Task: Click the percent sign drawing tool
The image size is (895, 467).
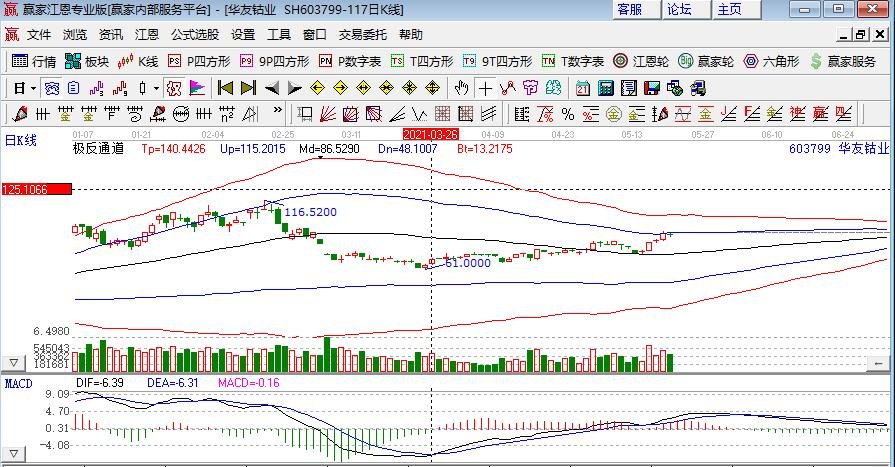Action: tap(568, 114)
